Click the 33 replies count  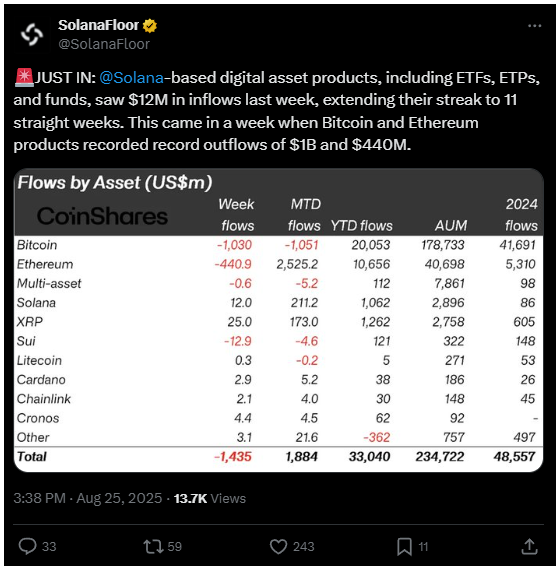[49, 547]
